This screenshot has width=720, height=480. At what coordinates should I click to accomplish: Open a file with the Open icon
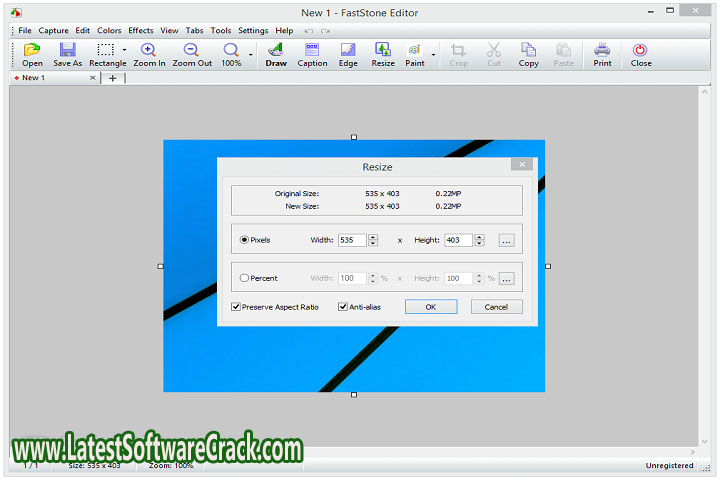(x=32, y=55)
